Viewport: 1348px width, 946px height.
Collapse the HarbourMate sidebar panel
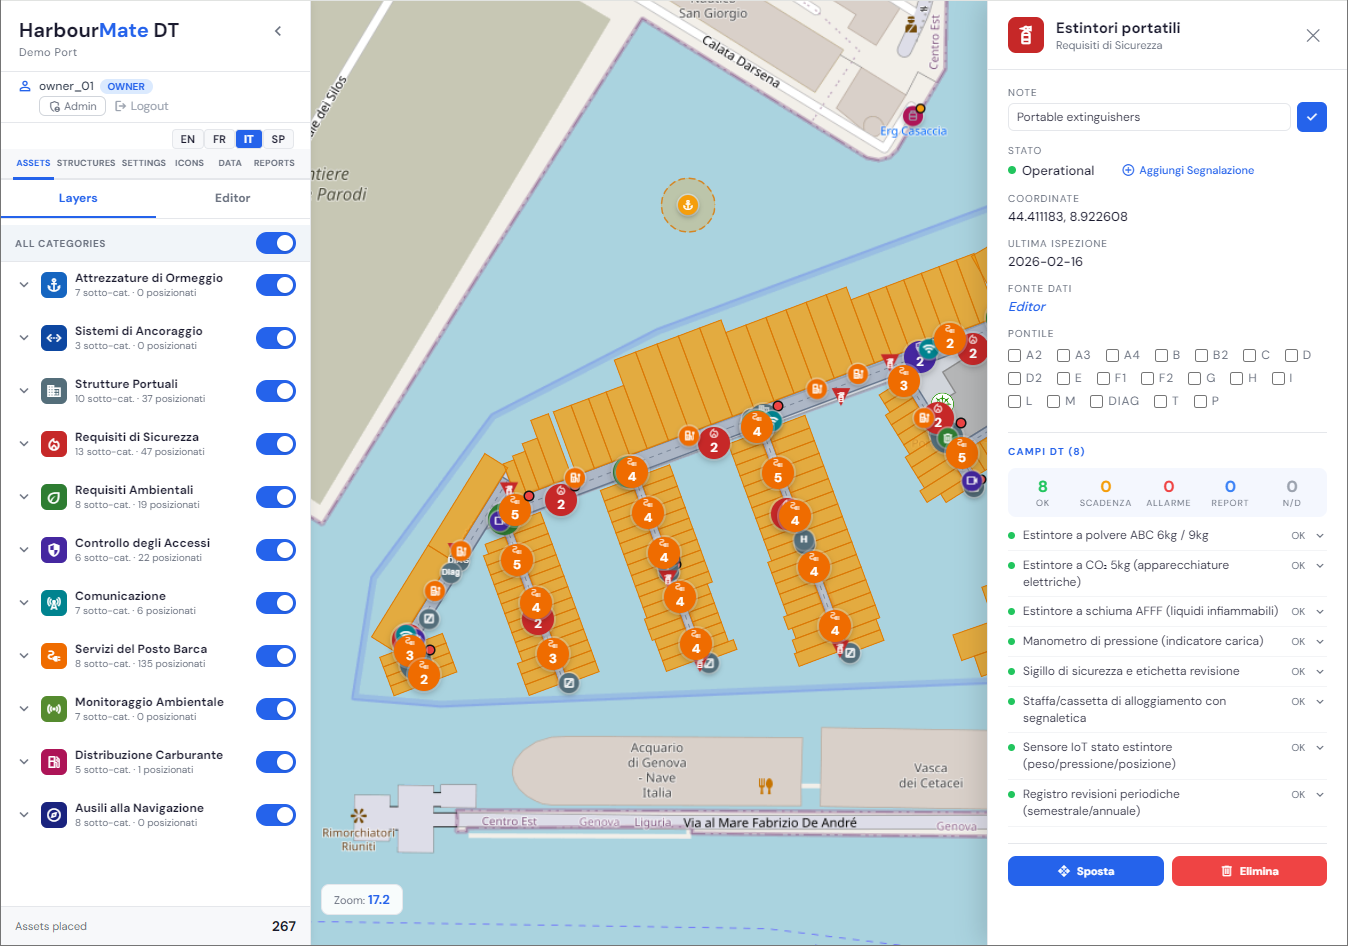(x=277, y=30)
